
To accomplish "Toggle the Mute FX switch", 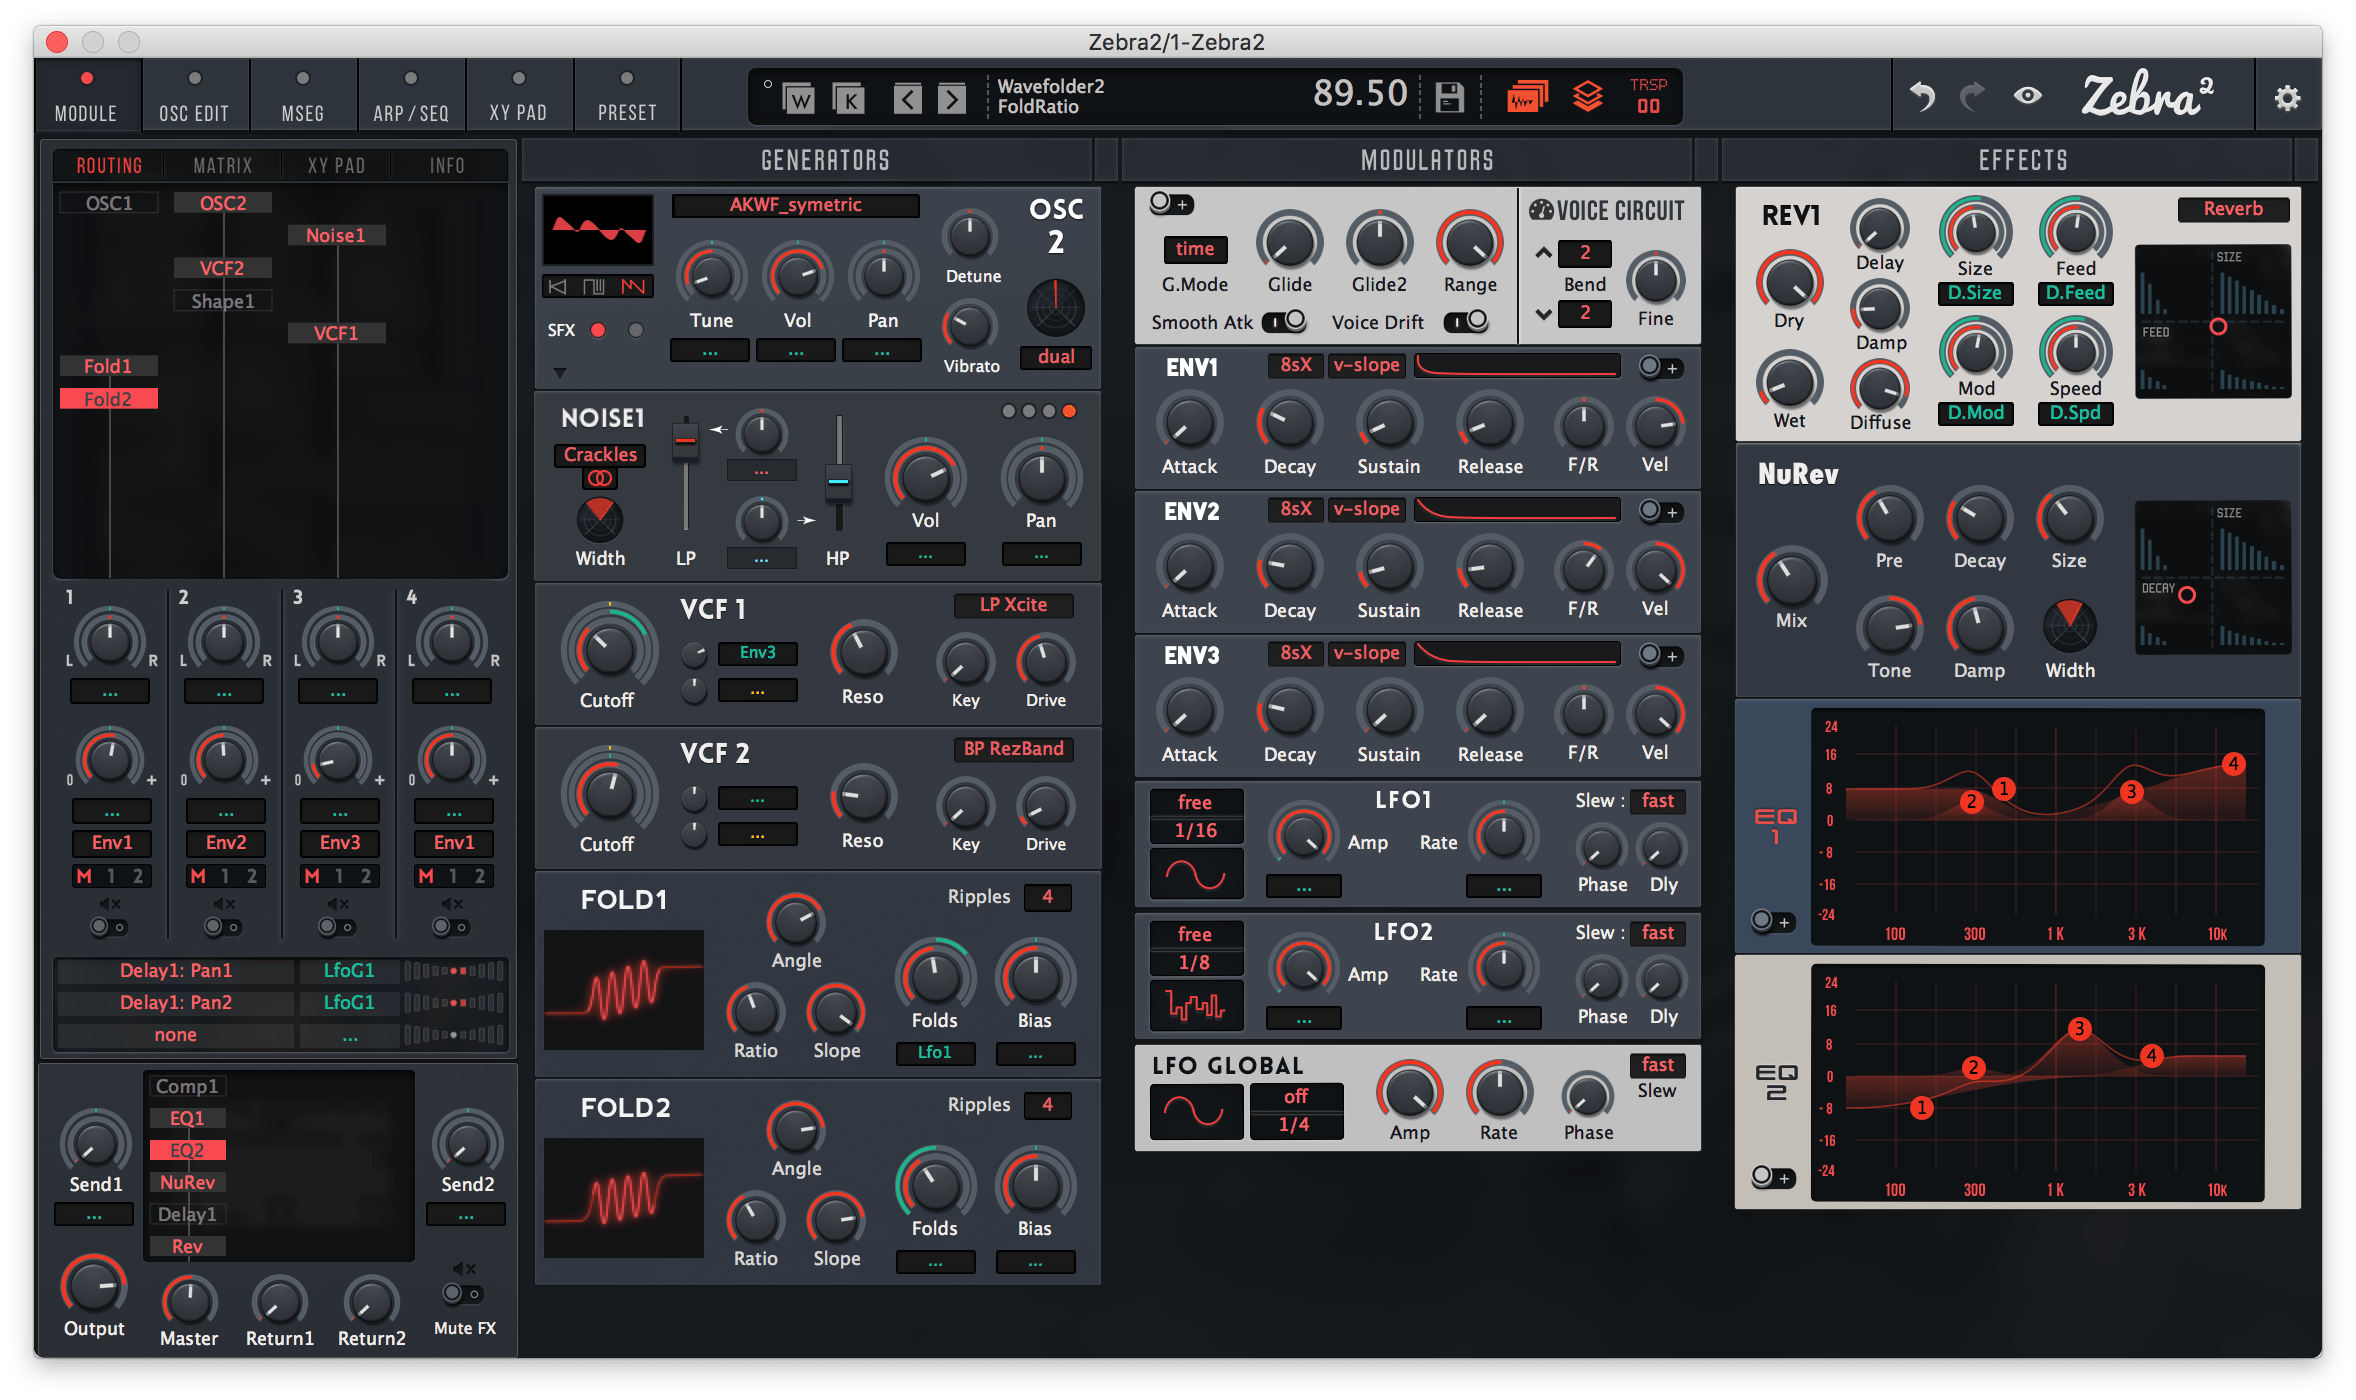I will (462, 1294).
